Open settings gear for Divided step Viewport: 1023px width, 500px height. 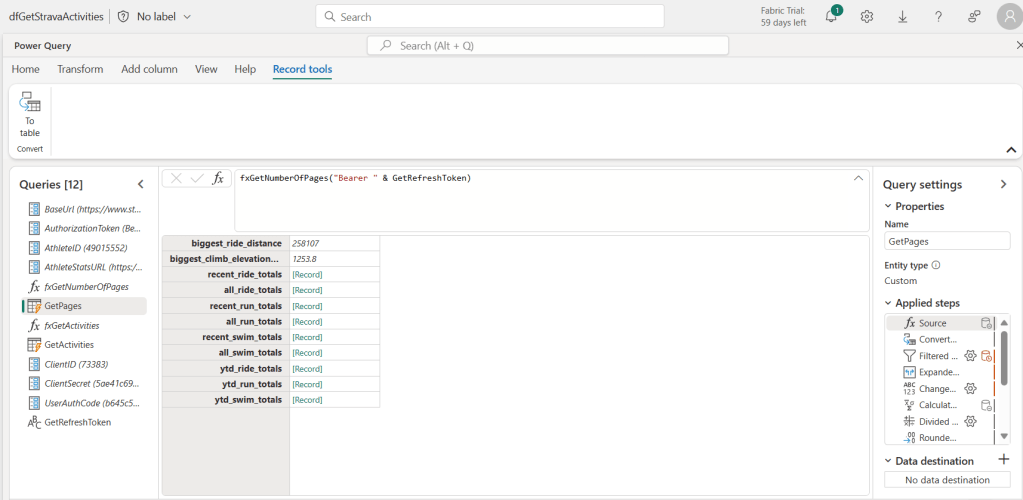point(969,421)
